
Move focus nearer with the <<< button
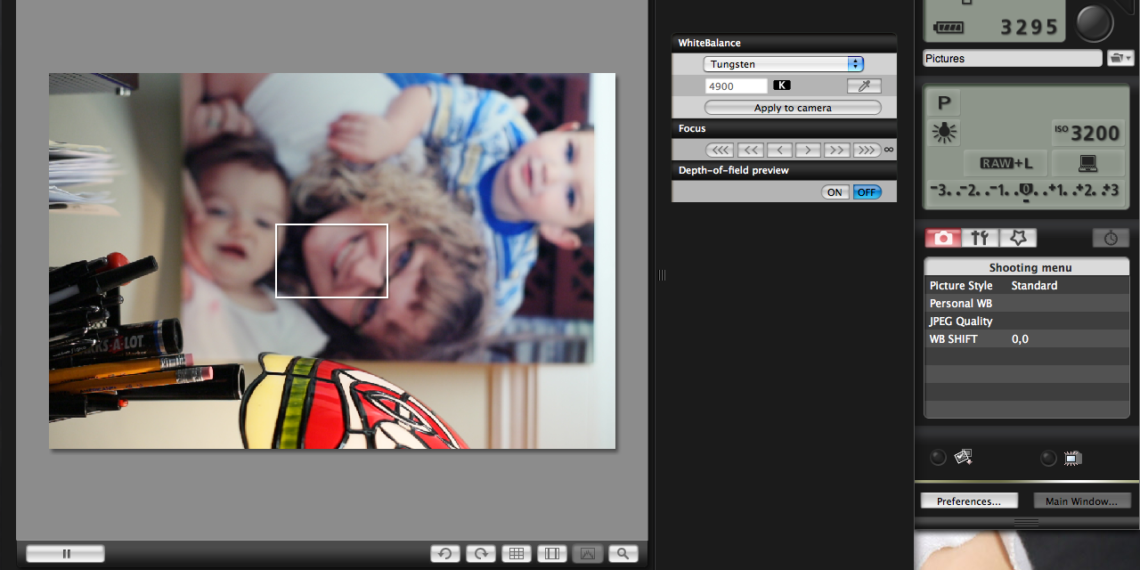click(720, 150)
